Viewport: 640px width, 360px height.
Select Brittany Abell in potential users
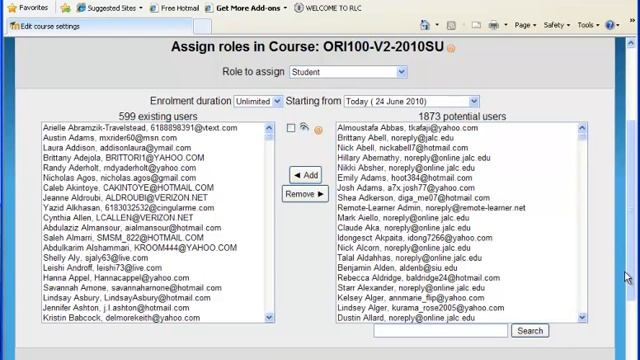coord(457,138)
